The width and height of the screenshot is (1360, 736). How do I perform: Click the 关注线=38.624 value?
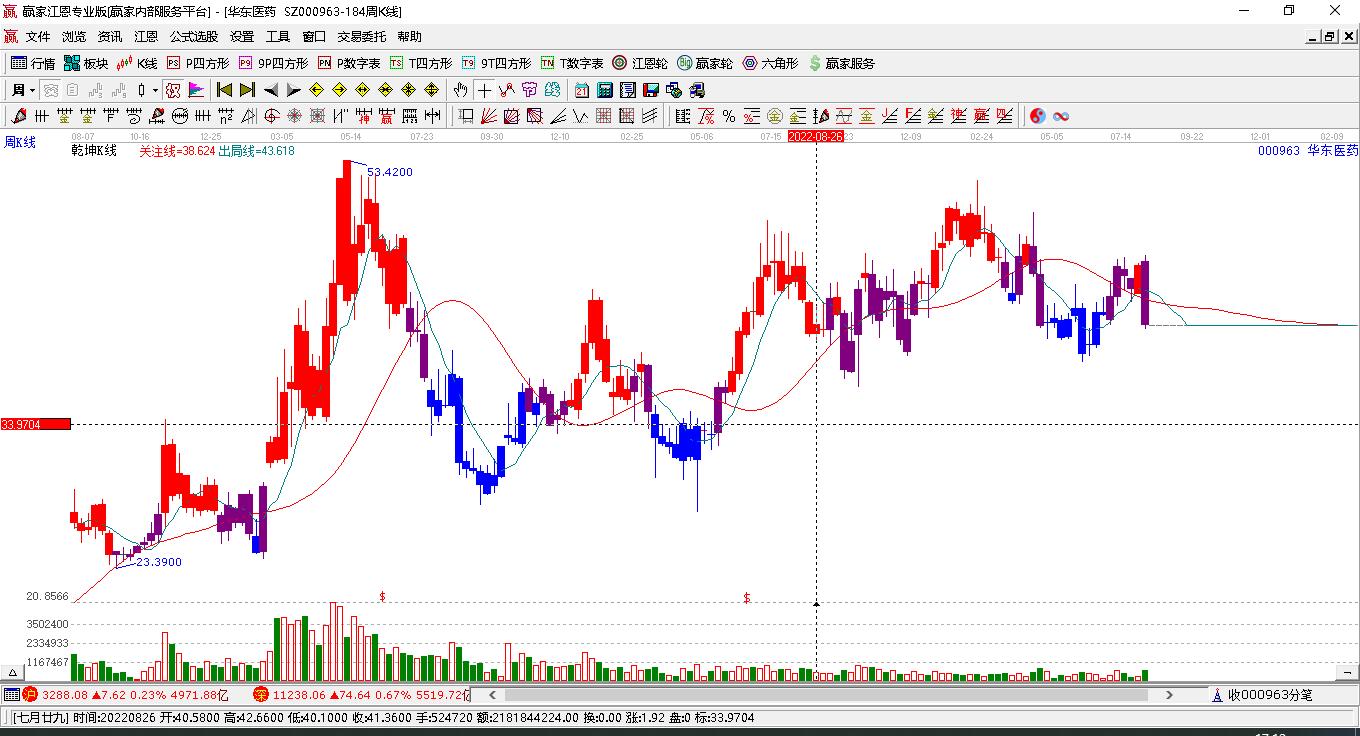[177, 151]
